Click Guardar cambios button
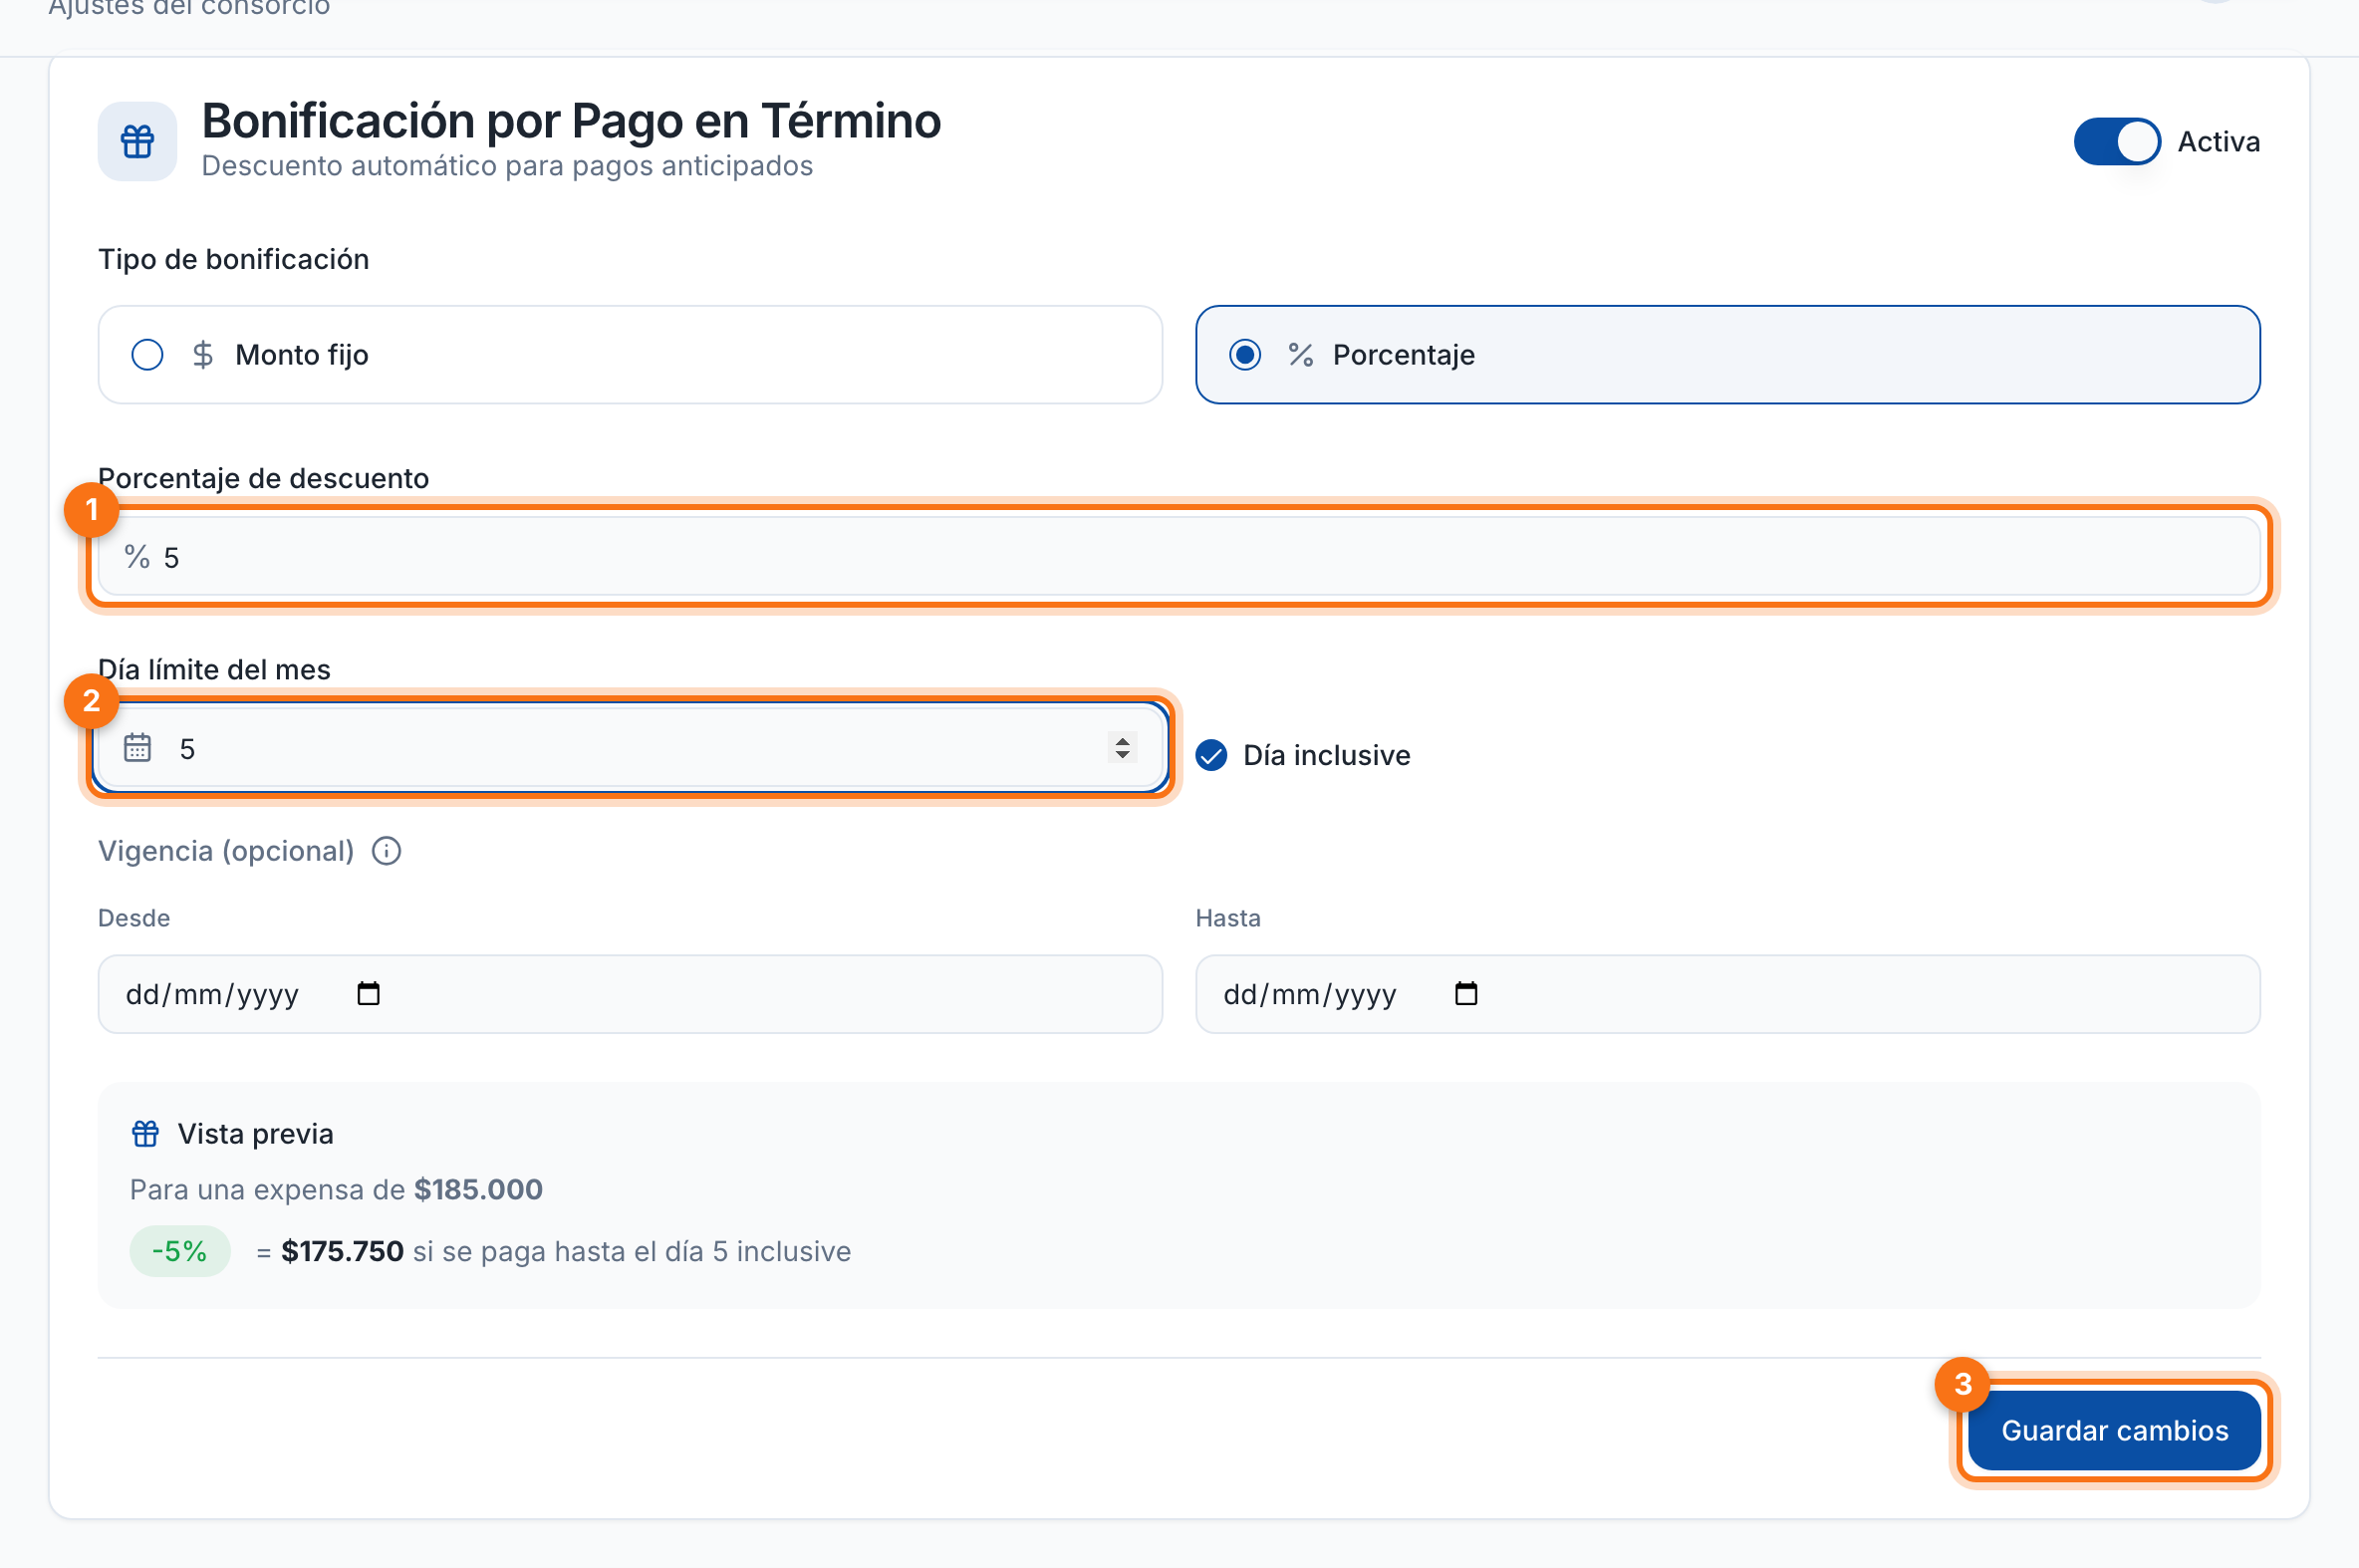 click(x=2114, y=1430)
